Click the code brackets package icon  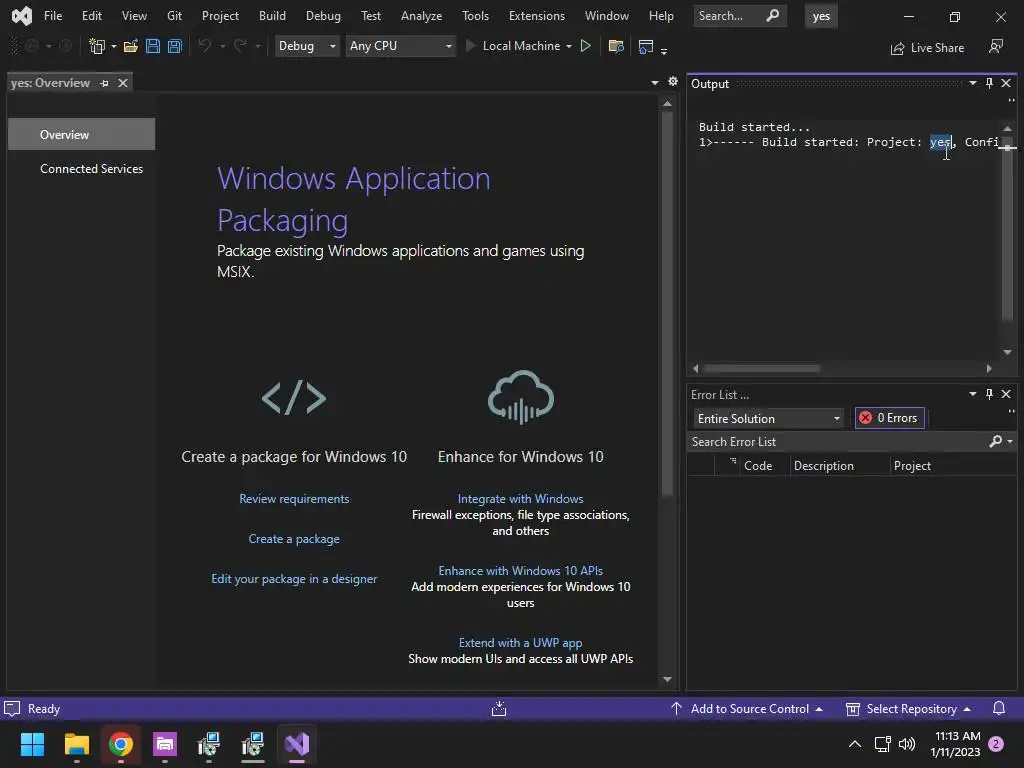point(294,398)
